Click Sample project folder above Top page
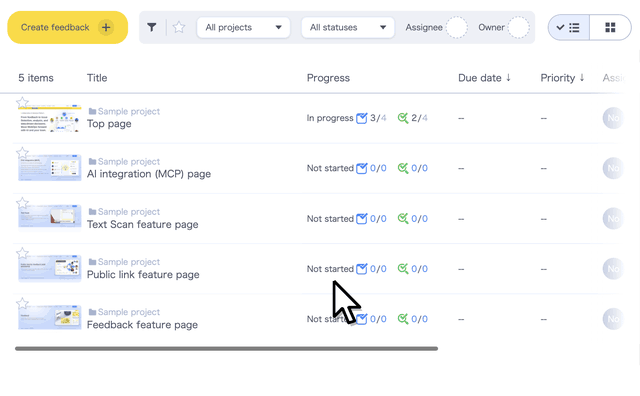Viewport: 640px width, 396px height. [124, 111]
